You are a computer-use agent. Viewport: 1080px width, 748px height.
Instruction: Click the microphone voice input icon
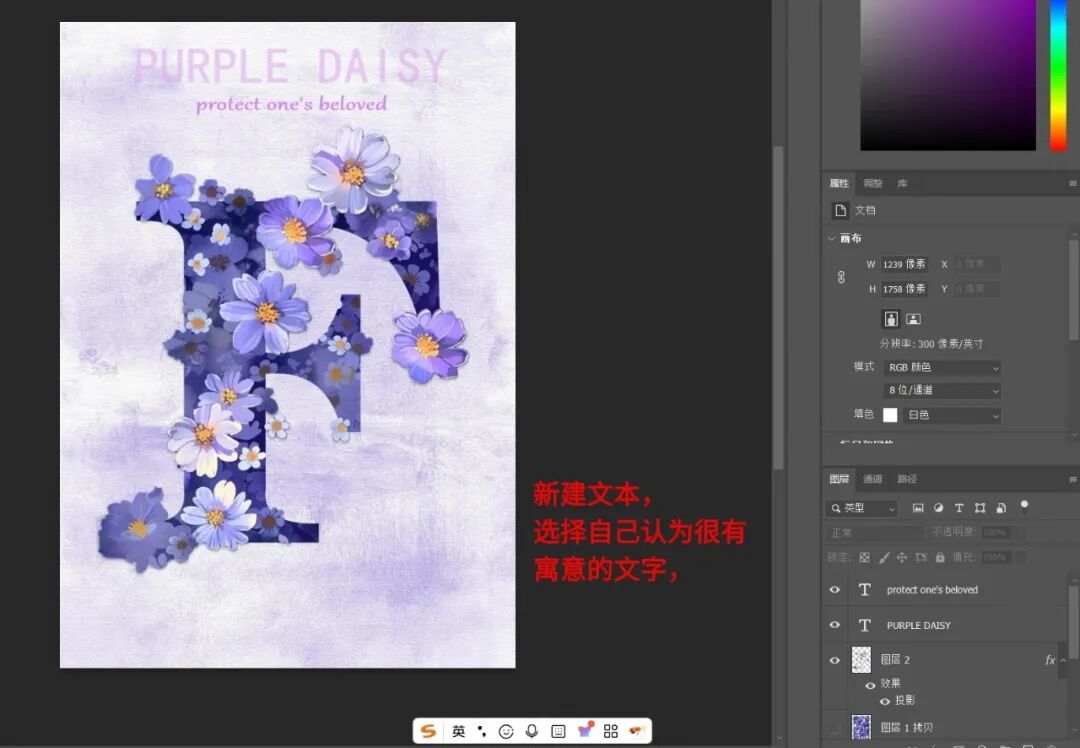pyautogui.click(x=532, y=731)
